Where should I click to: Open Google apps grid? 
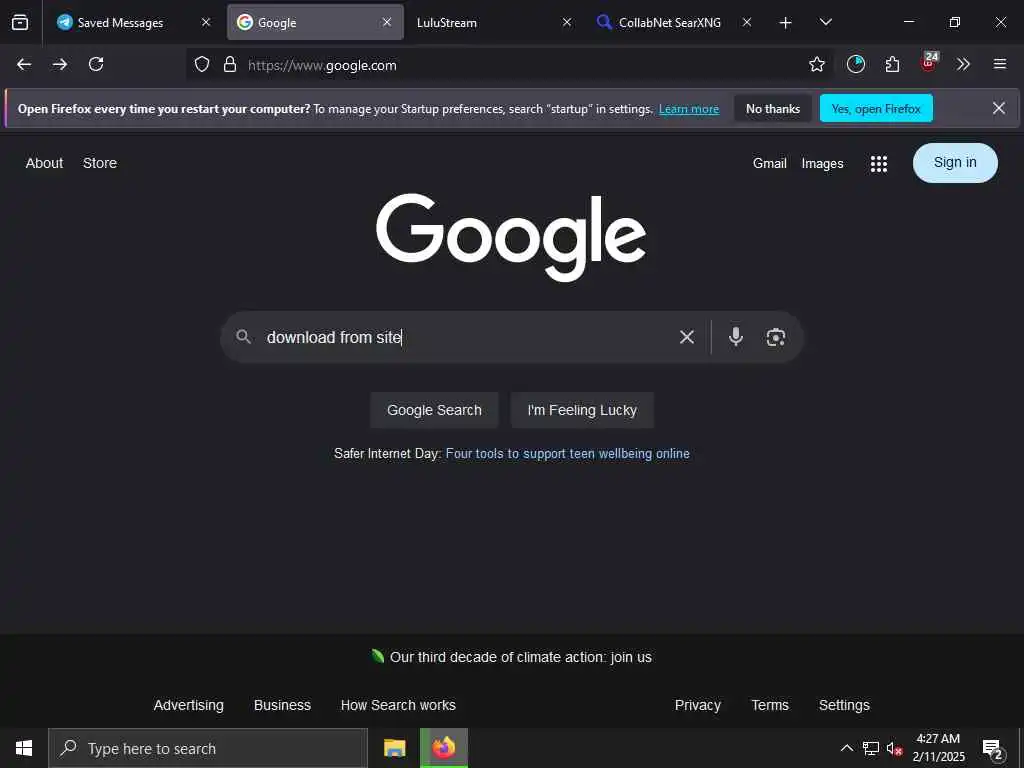pyautogui.click(x=878, y=164)
